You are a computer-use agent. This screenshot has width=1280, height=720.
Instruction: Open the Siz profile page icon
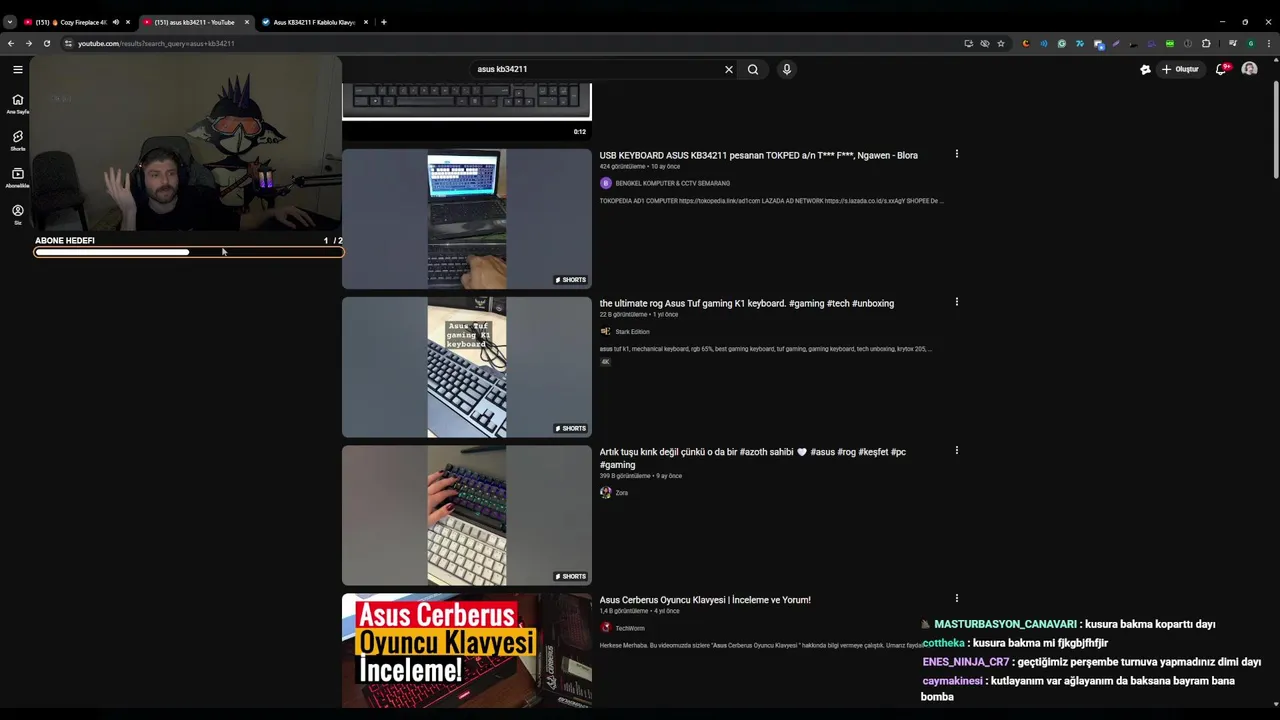point(17,214)
